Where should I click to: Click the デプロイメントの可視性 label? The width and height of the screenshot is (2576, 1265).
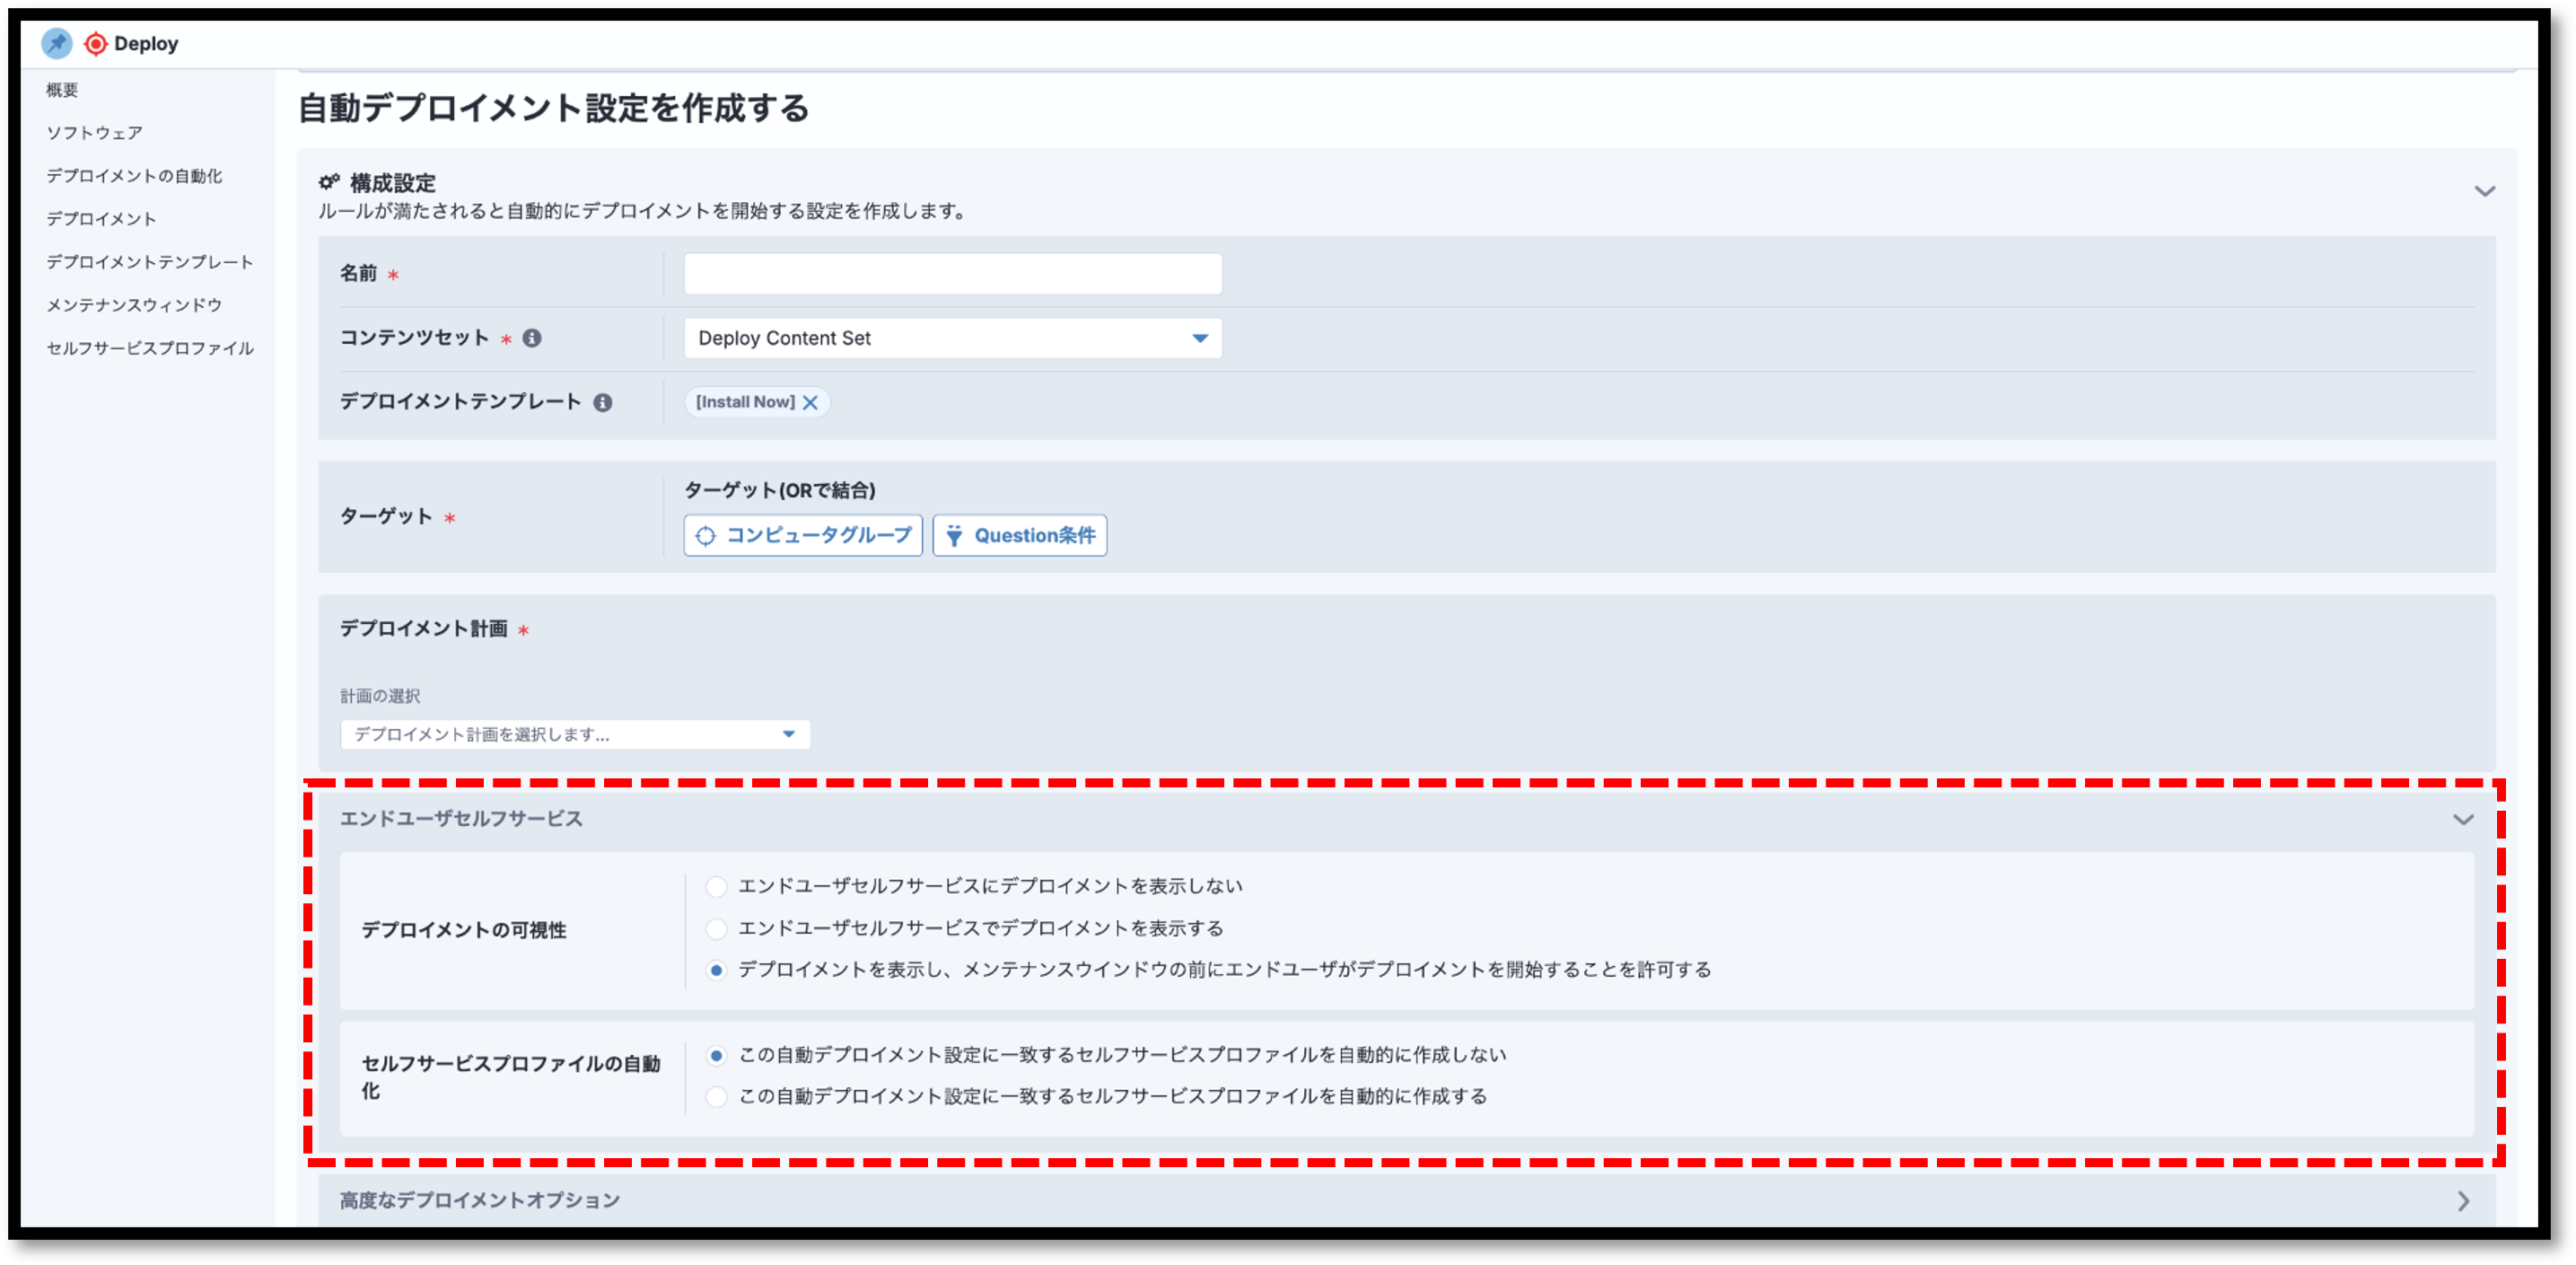click(464, 930)
